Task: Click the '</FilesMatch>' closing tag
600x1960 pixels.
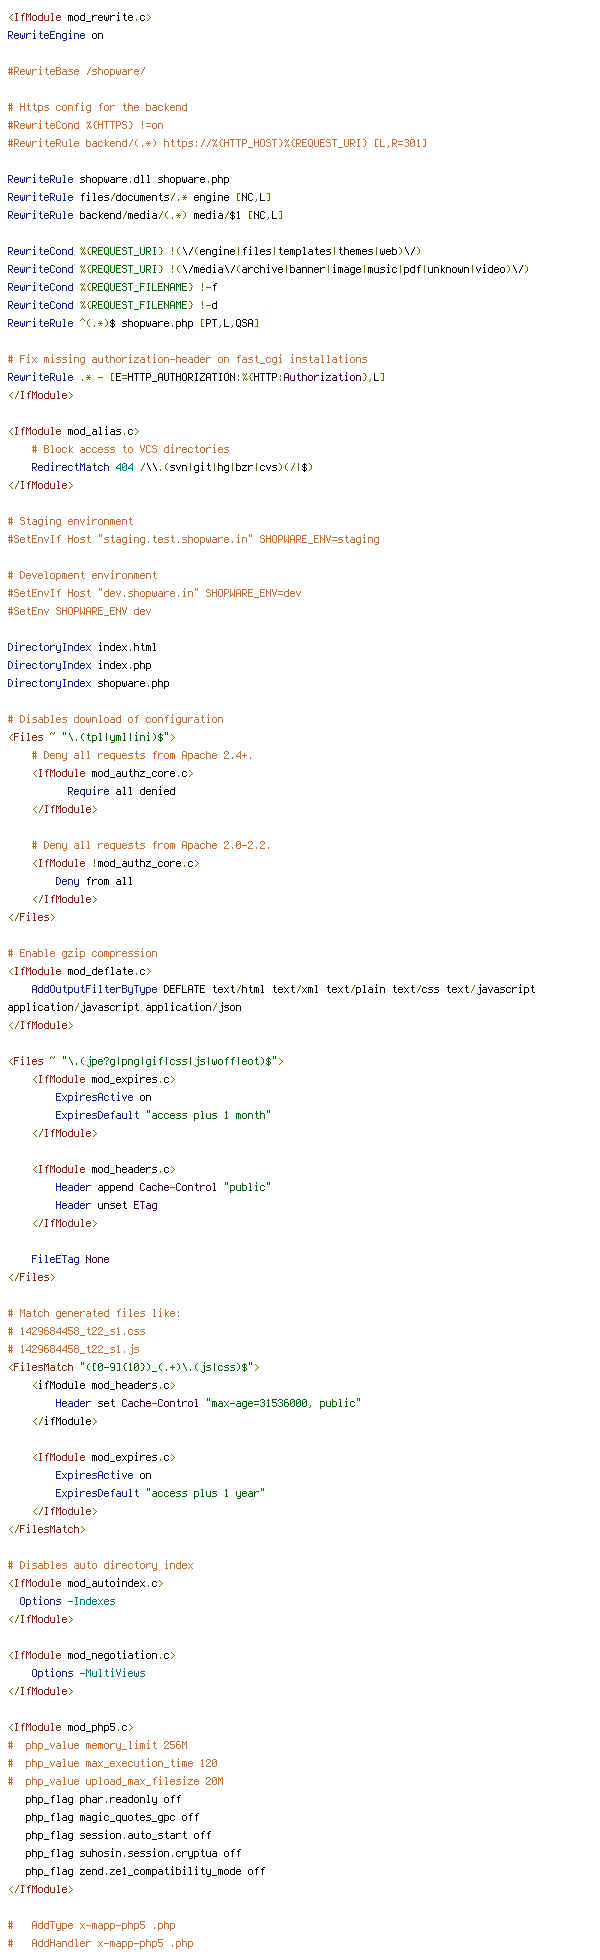Action: point(46,1529)
